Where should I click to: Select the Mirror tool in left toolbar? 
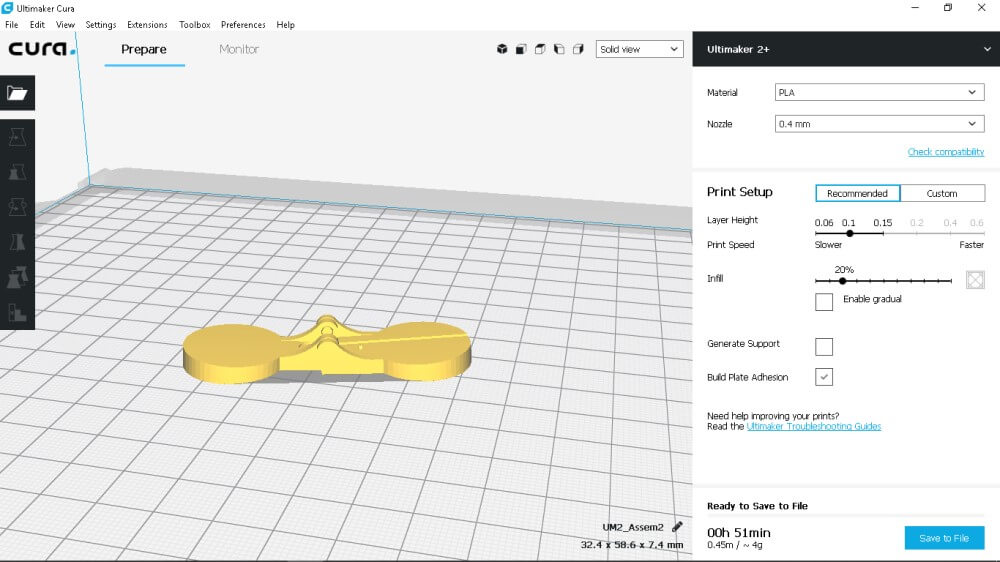(17, 242)
